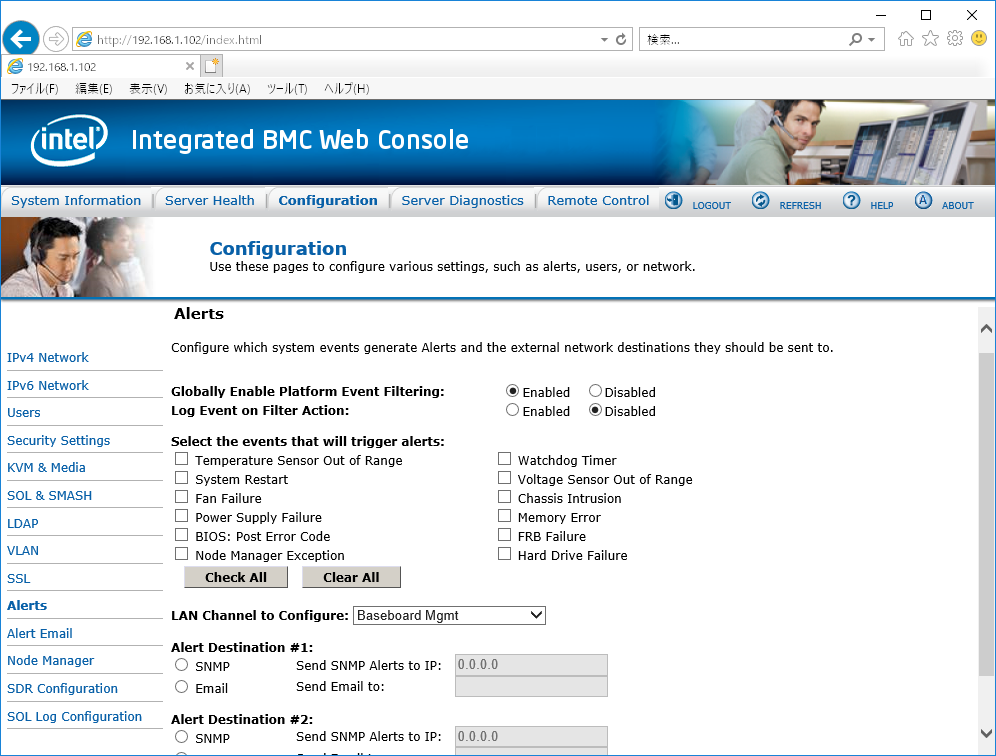996x756 pixels.
Task: Open a new browser tab
Action: pyautogui.click(x=212, y=66)
